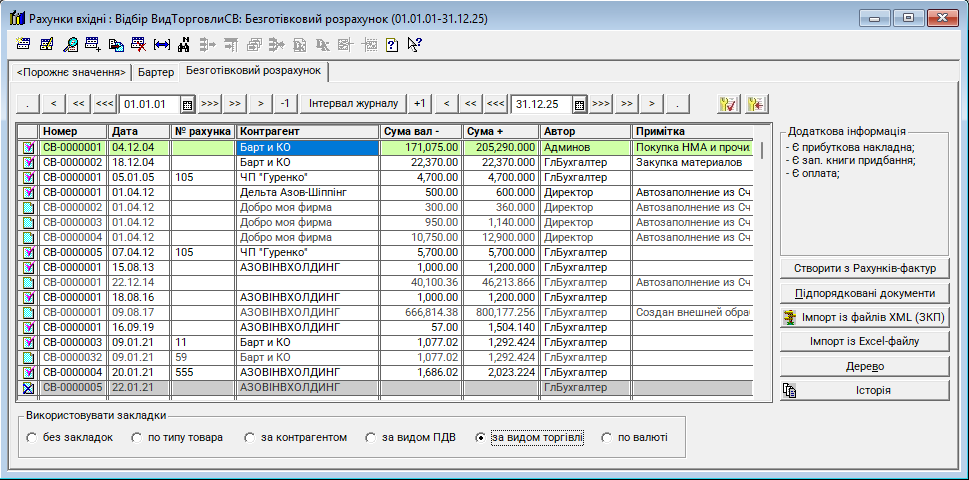Select the 'за контрагентом' bookmark option
969x480 pixels.
(249, 438)
